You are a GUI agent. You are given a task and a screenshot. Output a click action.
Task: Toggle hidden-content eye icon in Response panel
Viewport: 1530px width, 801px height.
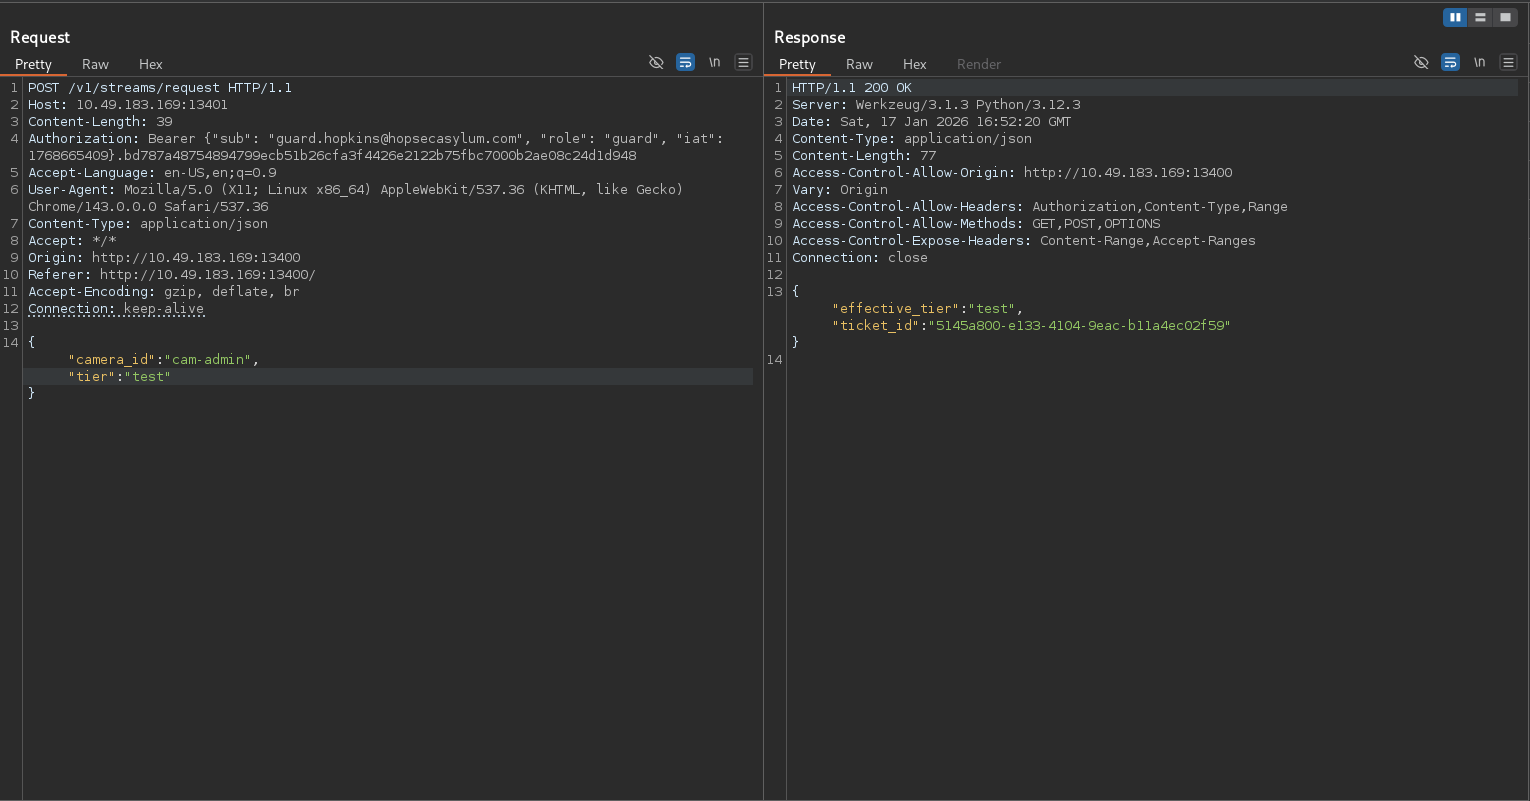click(x=1421, y=62)
